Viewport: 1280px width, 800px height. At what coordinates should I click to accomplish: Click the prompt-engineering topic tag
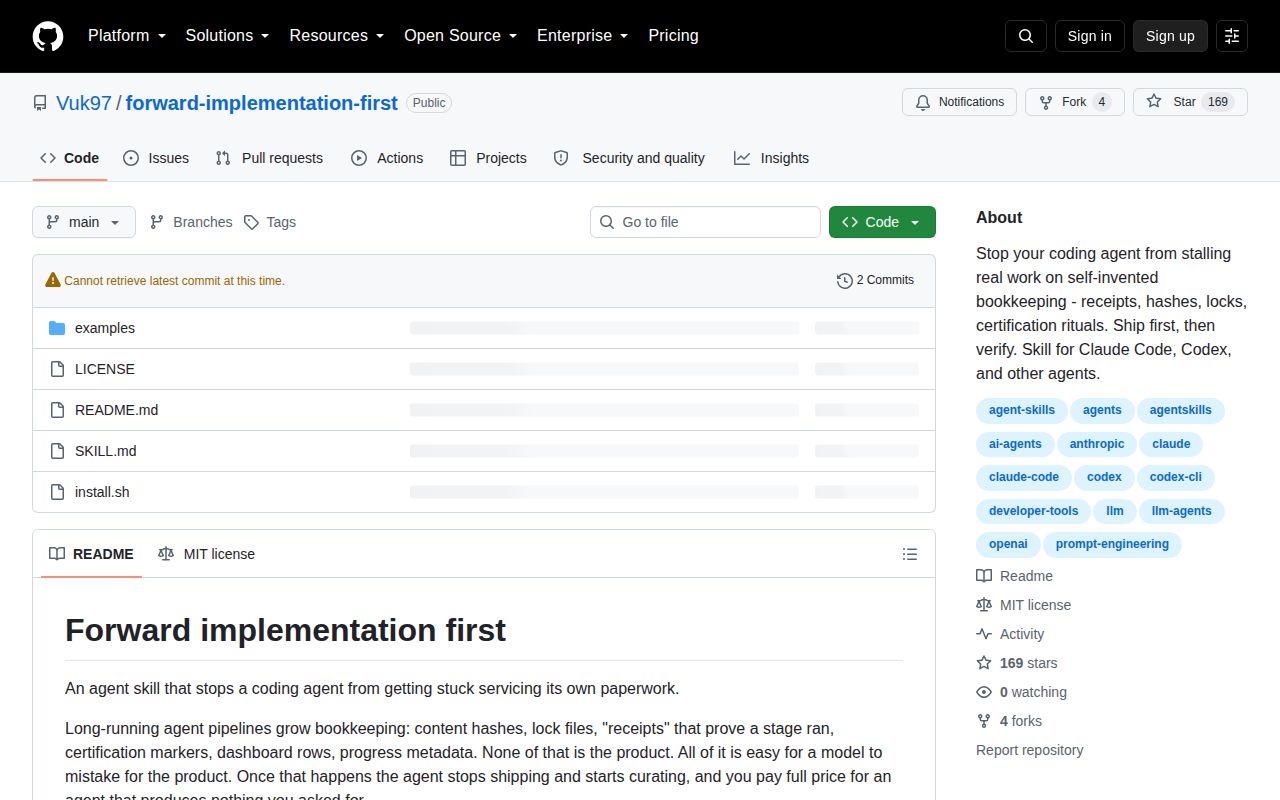[1112, 544]
